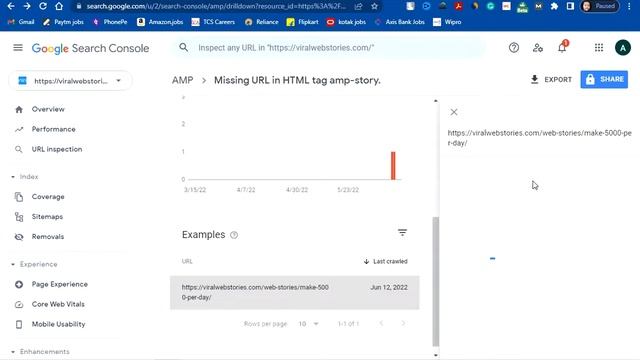
Task: Sort by Last crawled column
Action: [x=385, y=261]
